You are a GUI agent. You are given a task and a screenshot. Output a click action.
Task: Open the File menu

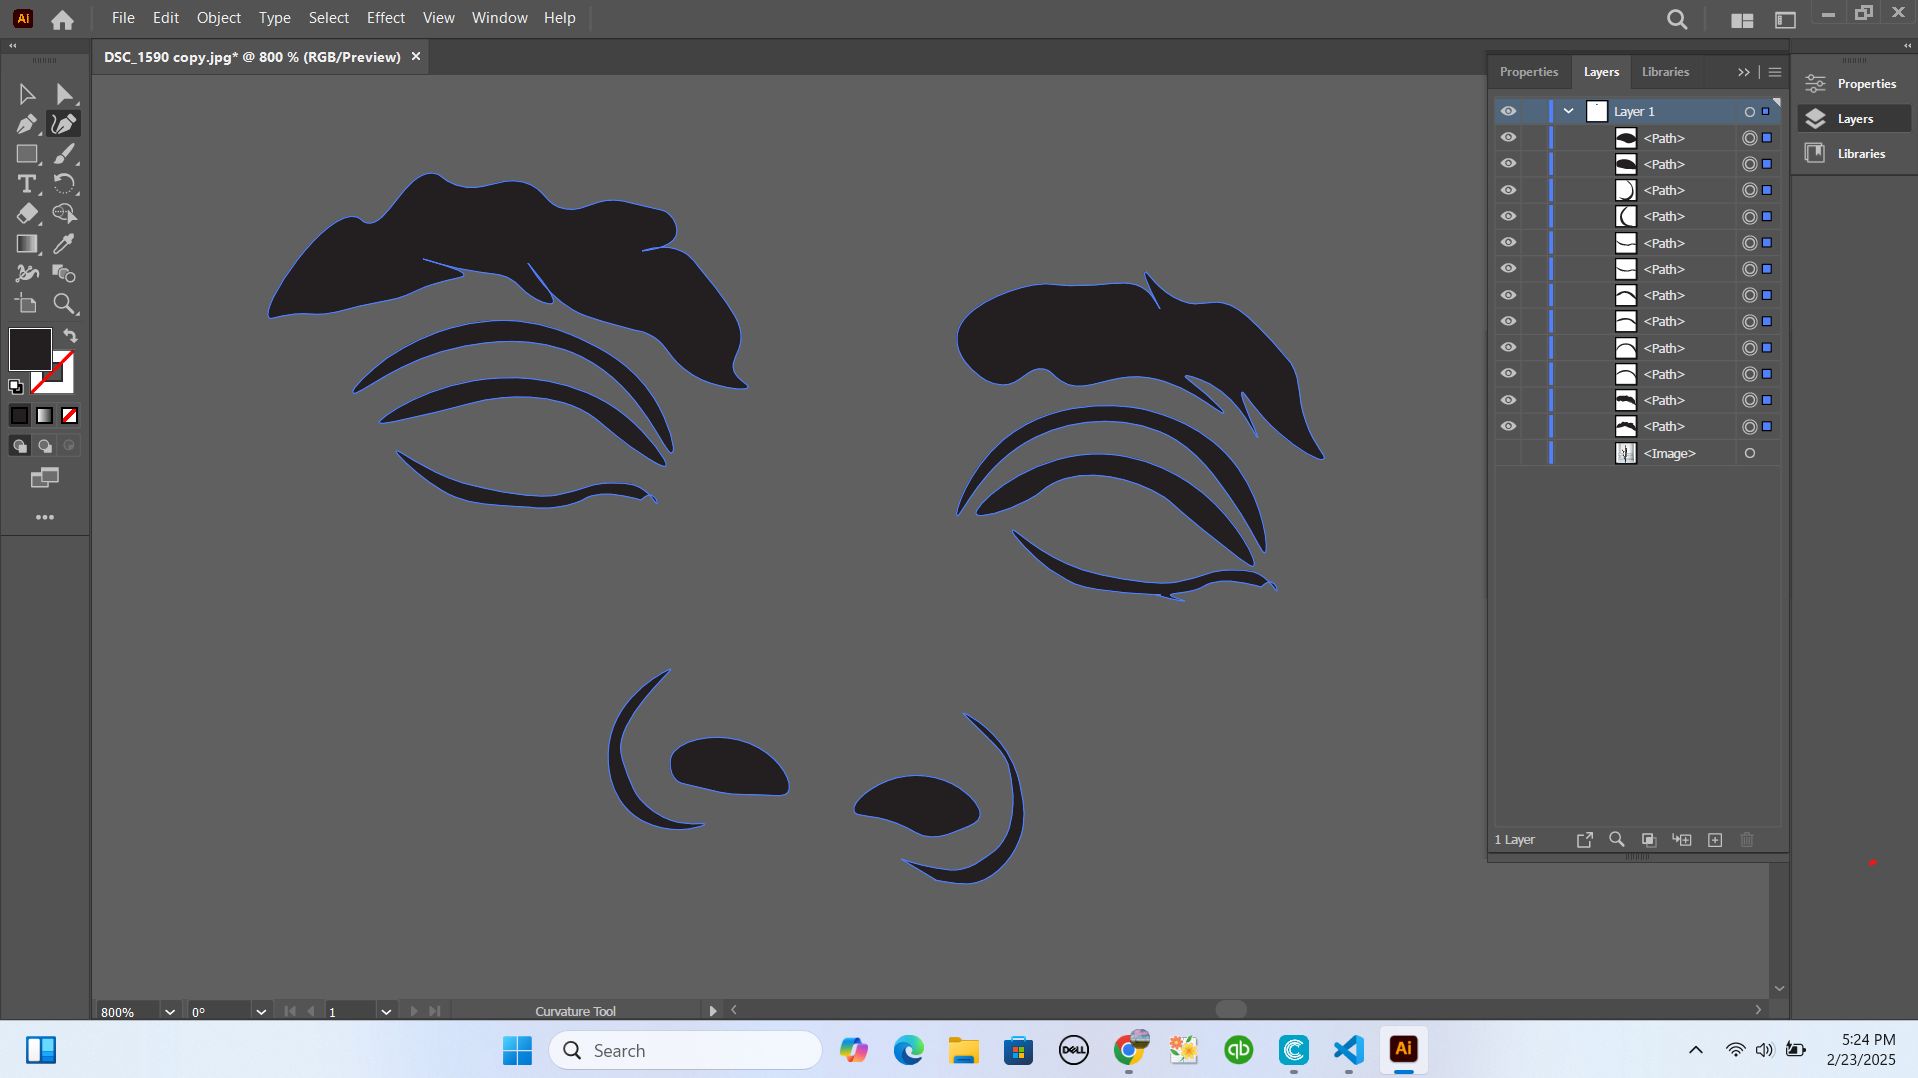pyautogui.click(x=123, y=18)
